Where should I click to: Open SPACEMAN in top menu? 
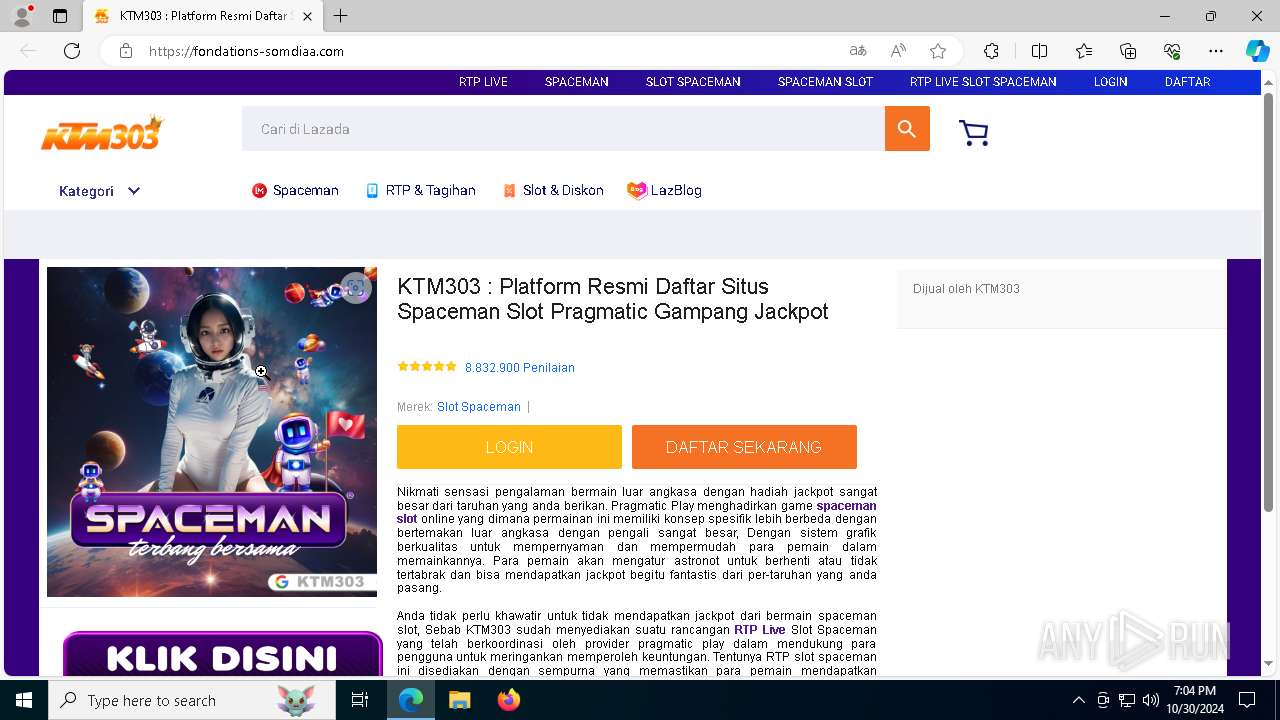click(576, 82)
